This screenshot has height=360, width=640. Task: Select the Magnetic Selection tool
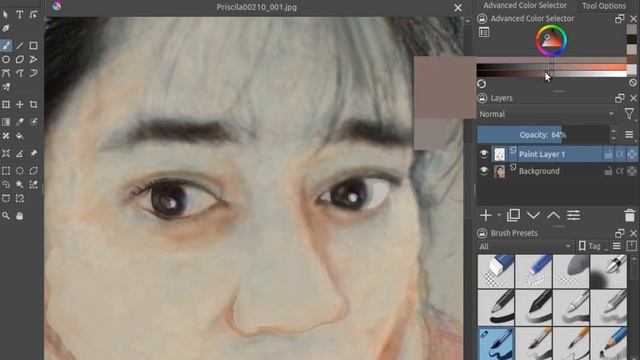tap(20, 198)
